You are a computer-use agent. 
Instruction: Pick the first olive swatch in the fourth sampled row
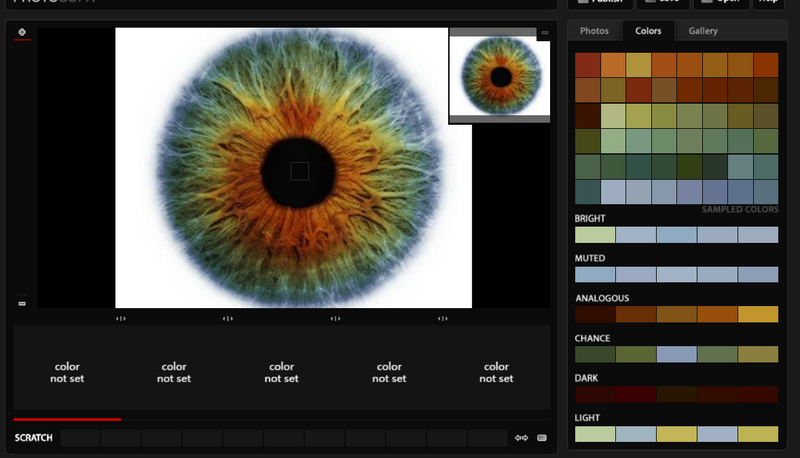[x=587, y=141]
